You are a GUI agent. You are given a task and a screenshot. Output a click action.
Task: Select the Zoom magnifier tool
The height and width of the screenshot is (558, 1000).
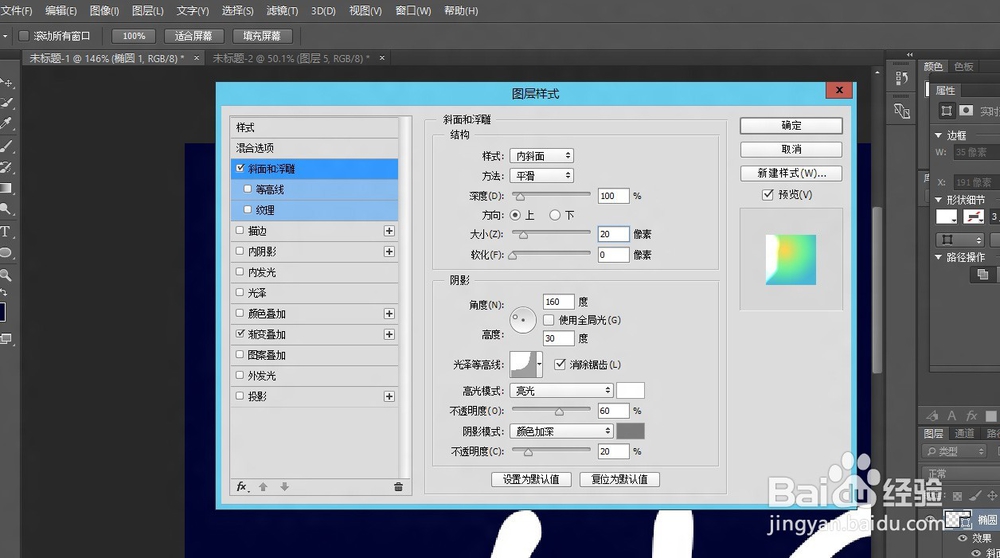[6, 275]
